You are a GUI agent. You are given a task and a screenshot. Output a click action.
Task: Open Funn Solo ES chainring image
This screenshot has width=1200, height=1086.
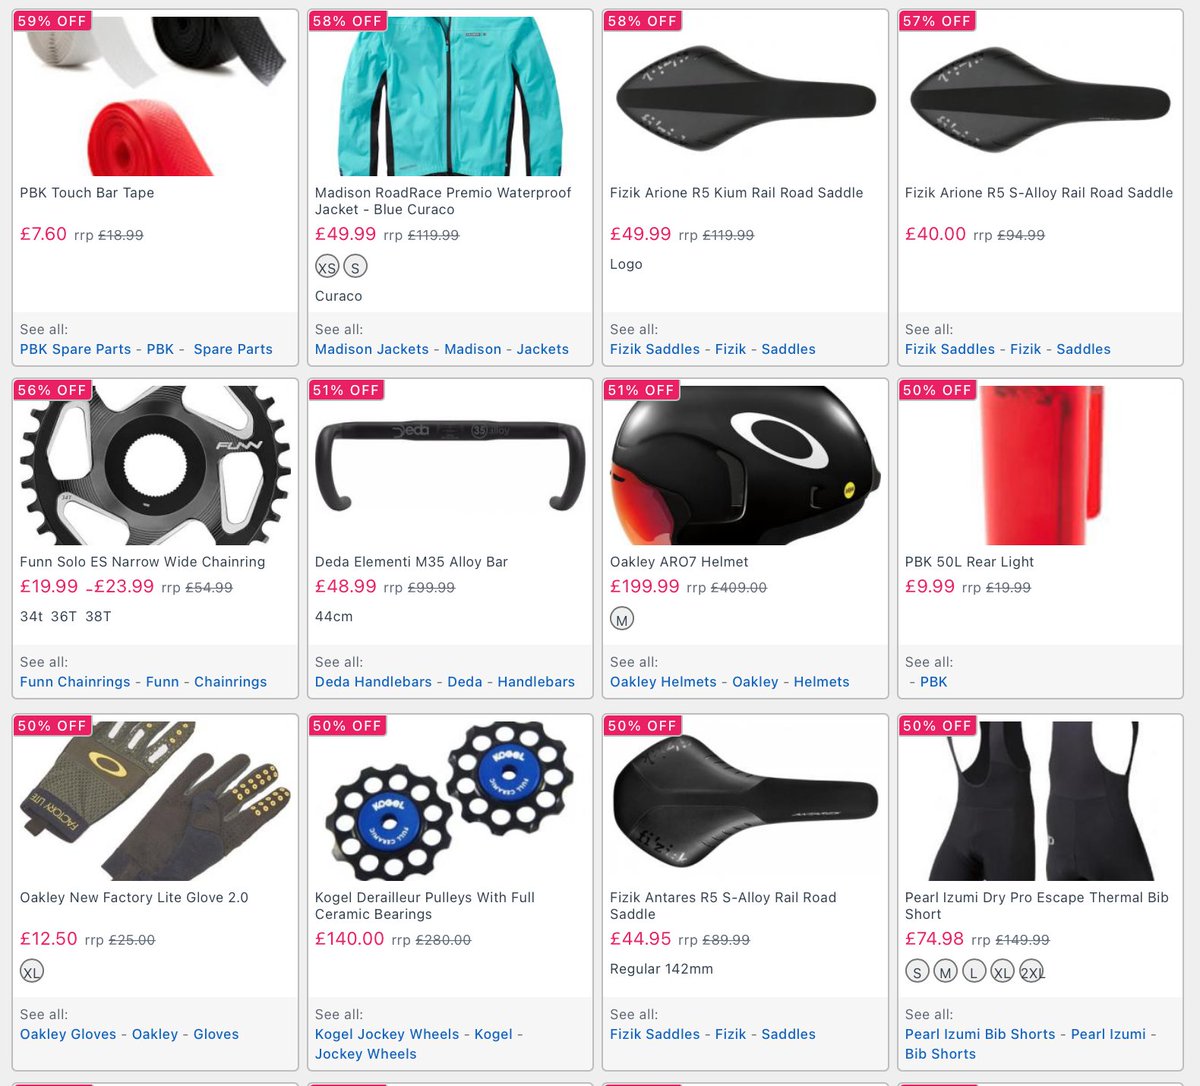155,465
